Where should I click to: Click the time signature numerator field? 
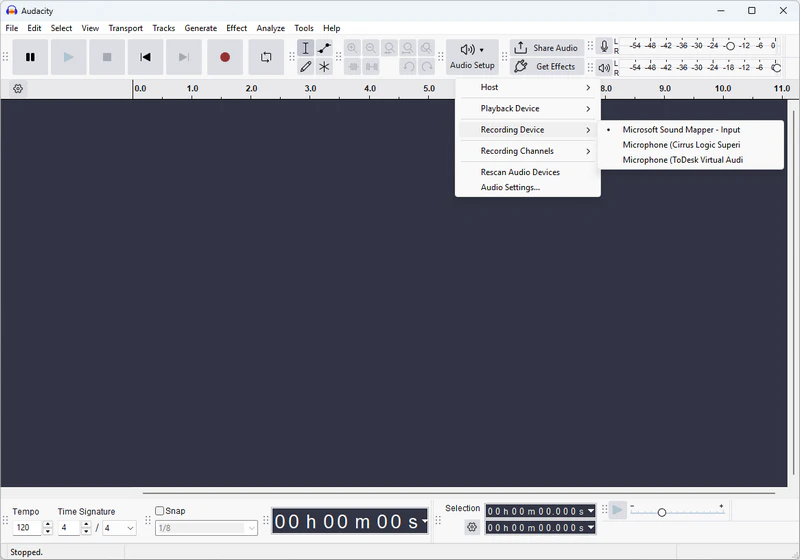[69, 528]
